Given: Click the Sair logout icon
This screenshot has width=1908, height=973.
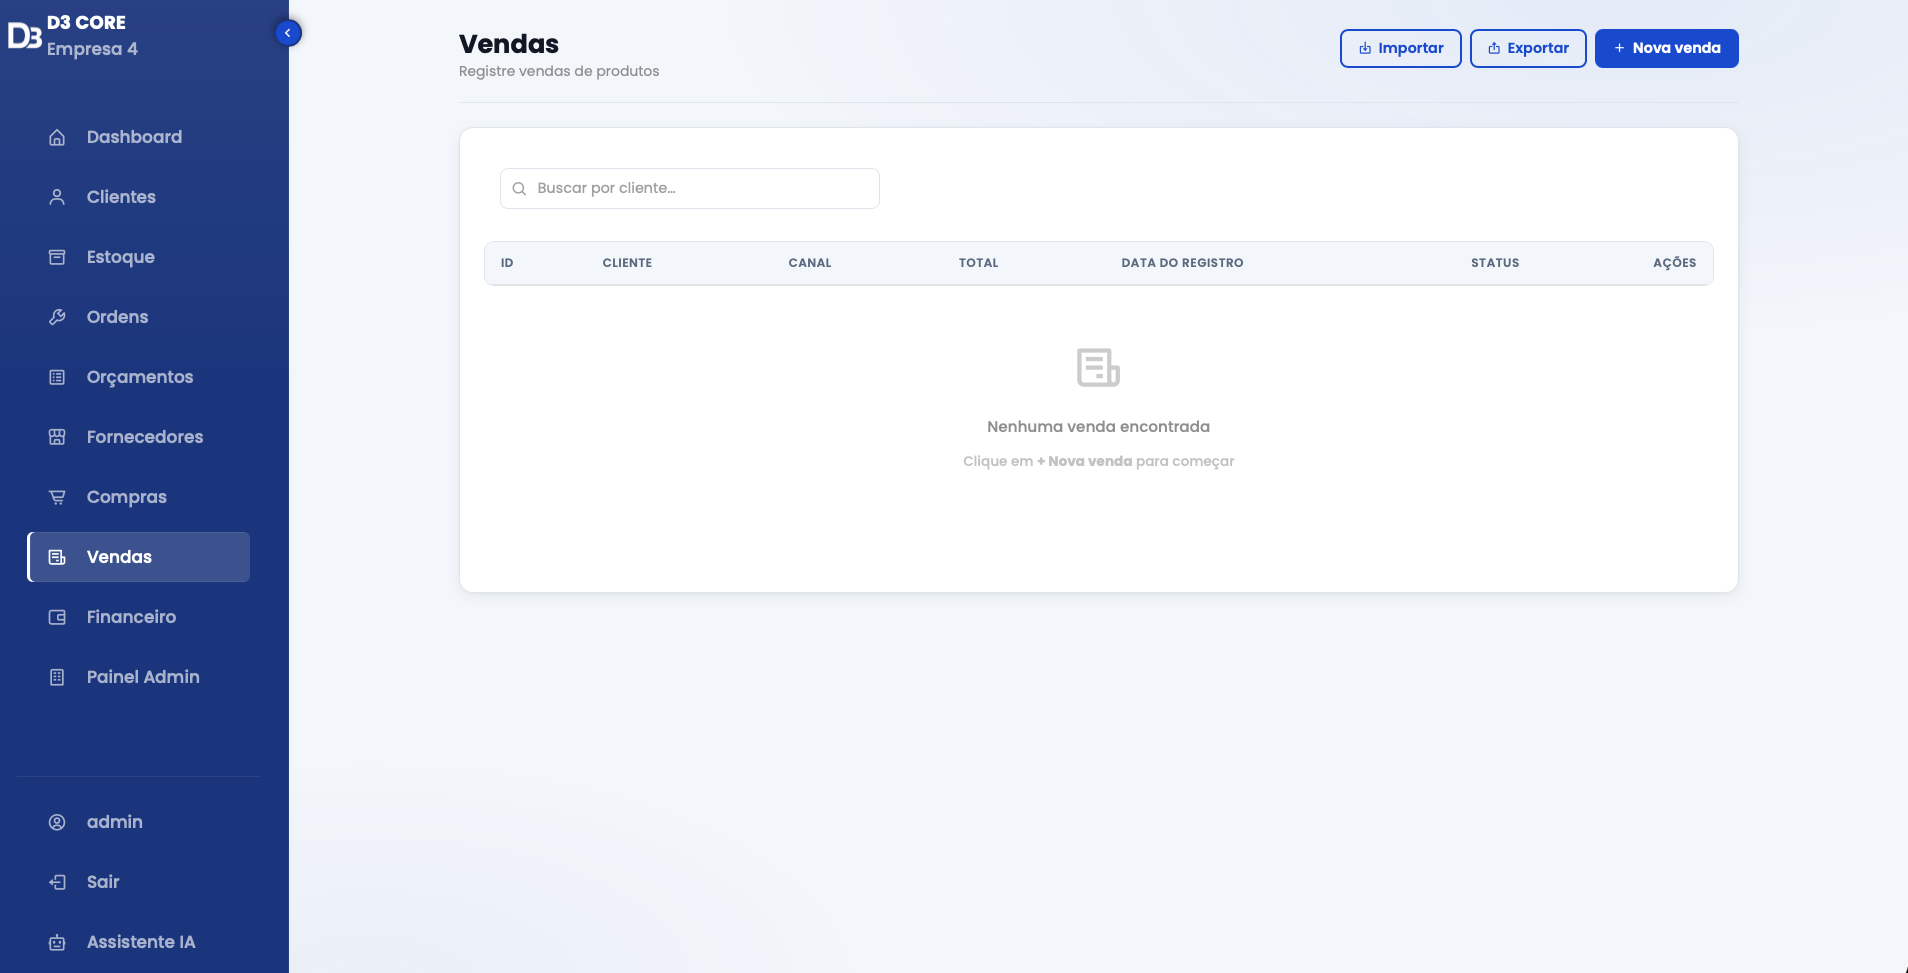Looking at the screenshot, I should pyautogui.click(x=57, y=882).
